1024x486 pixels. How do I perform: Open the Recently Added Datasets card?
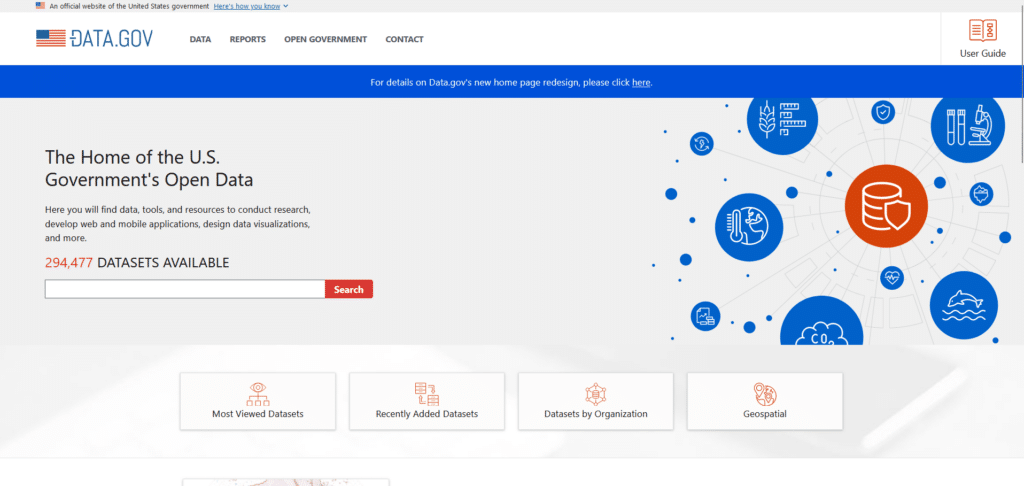coord(427,401)
